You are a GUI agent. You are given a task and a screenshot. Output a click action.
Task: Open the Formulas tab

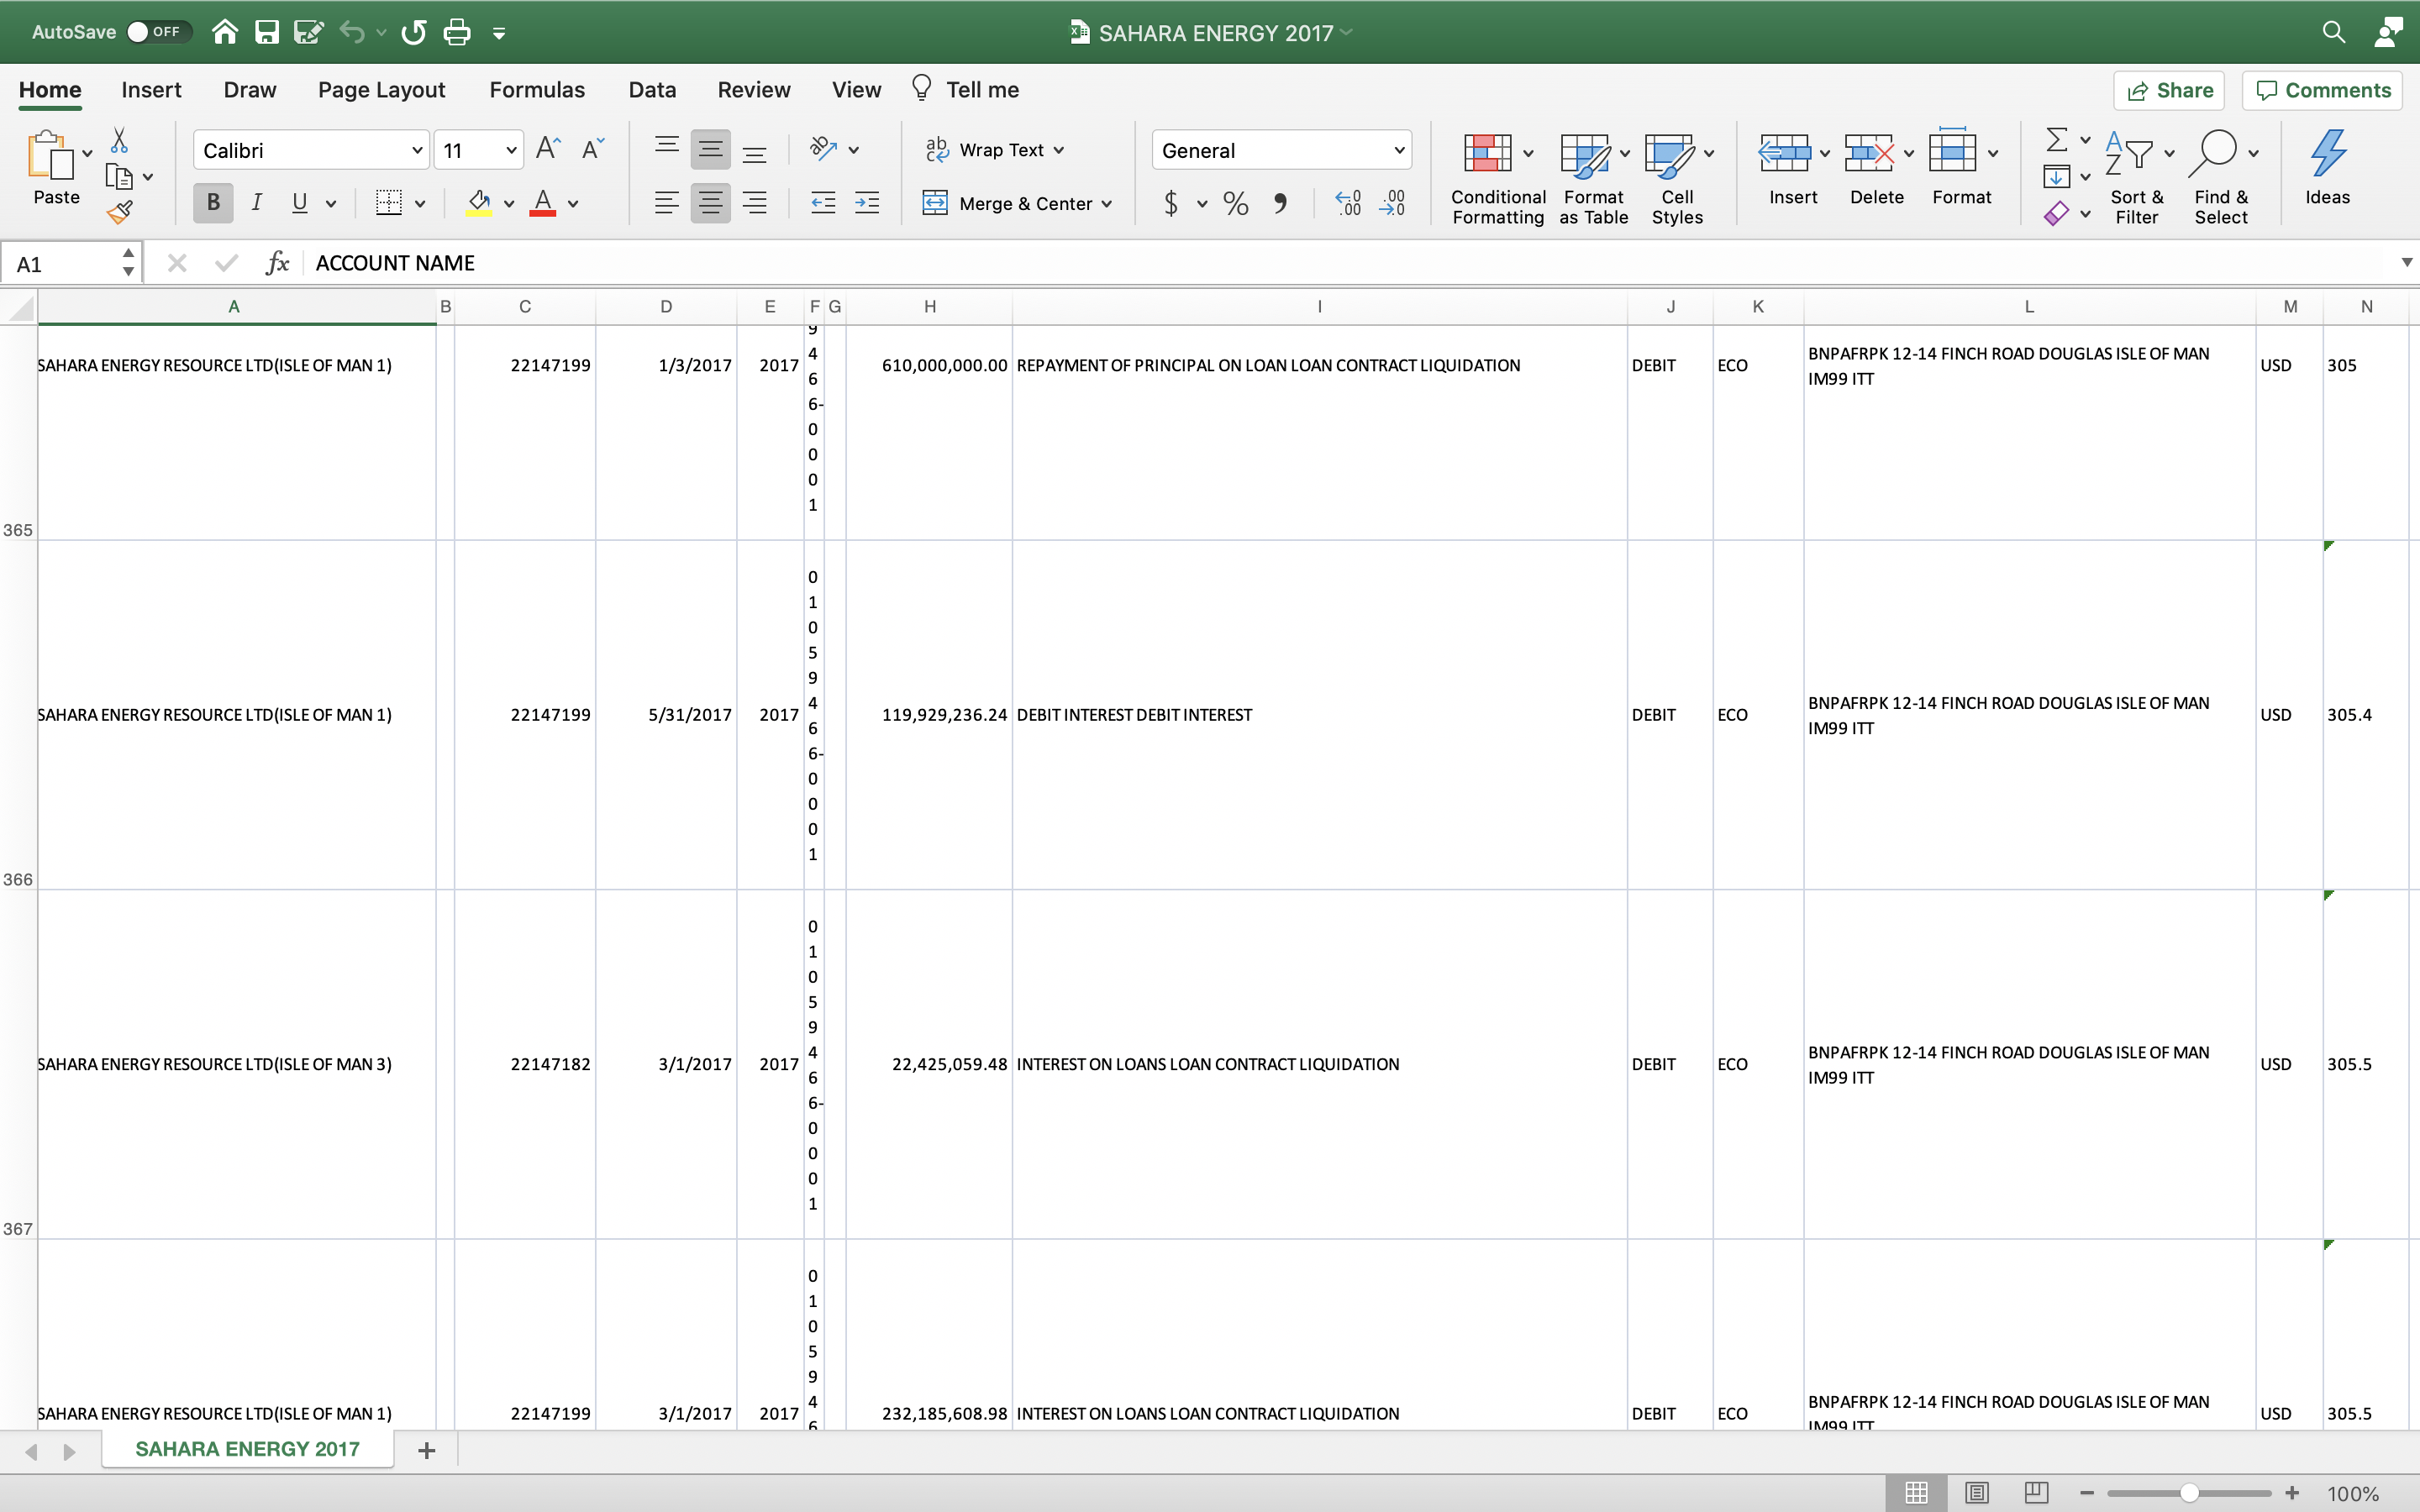click(x=537, y=90)
